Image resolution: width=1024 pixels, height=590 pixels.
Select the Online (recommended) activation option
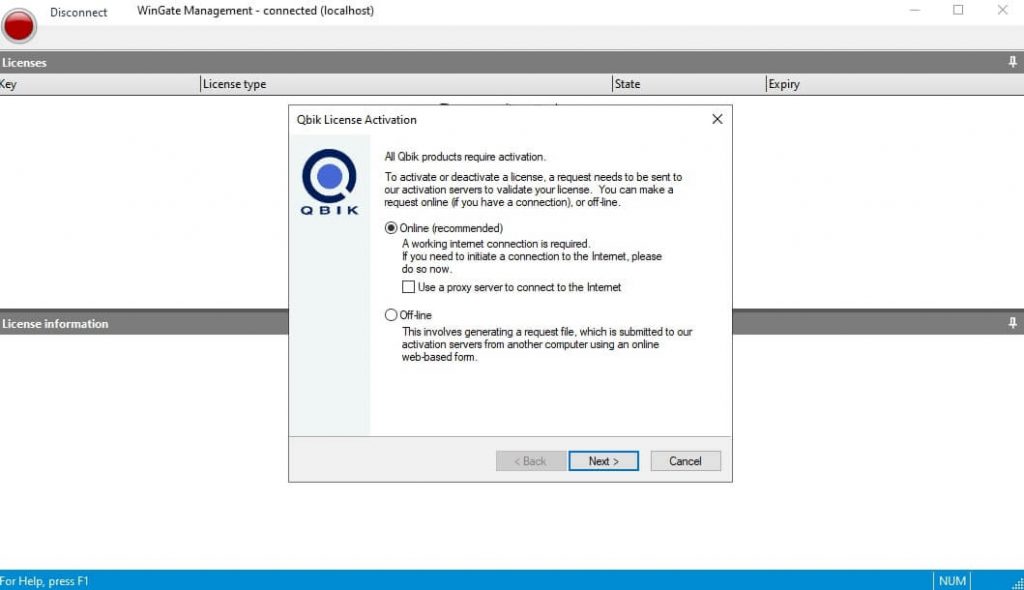pos(391,228)
